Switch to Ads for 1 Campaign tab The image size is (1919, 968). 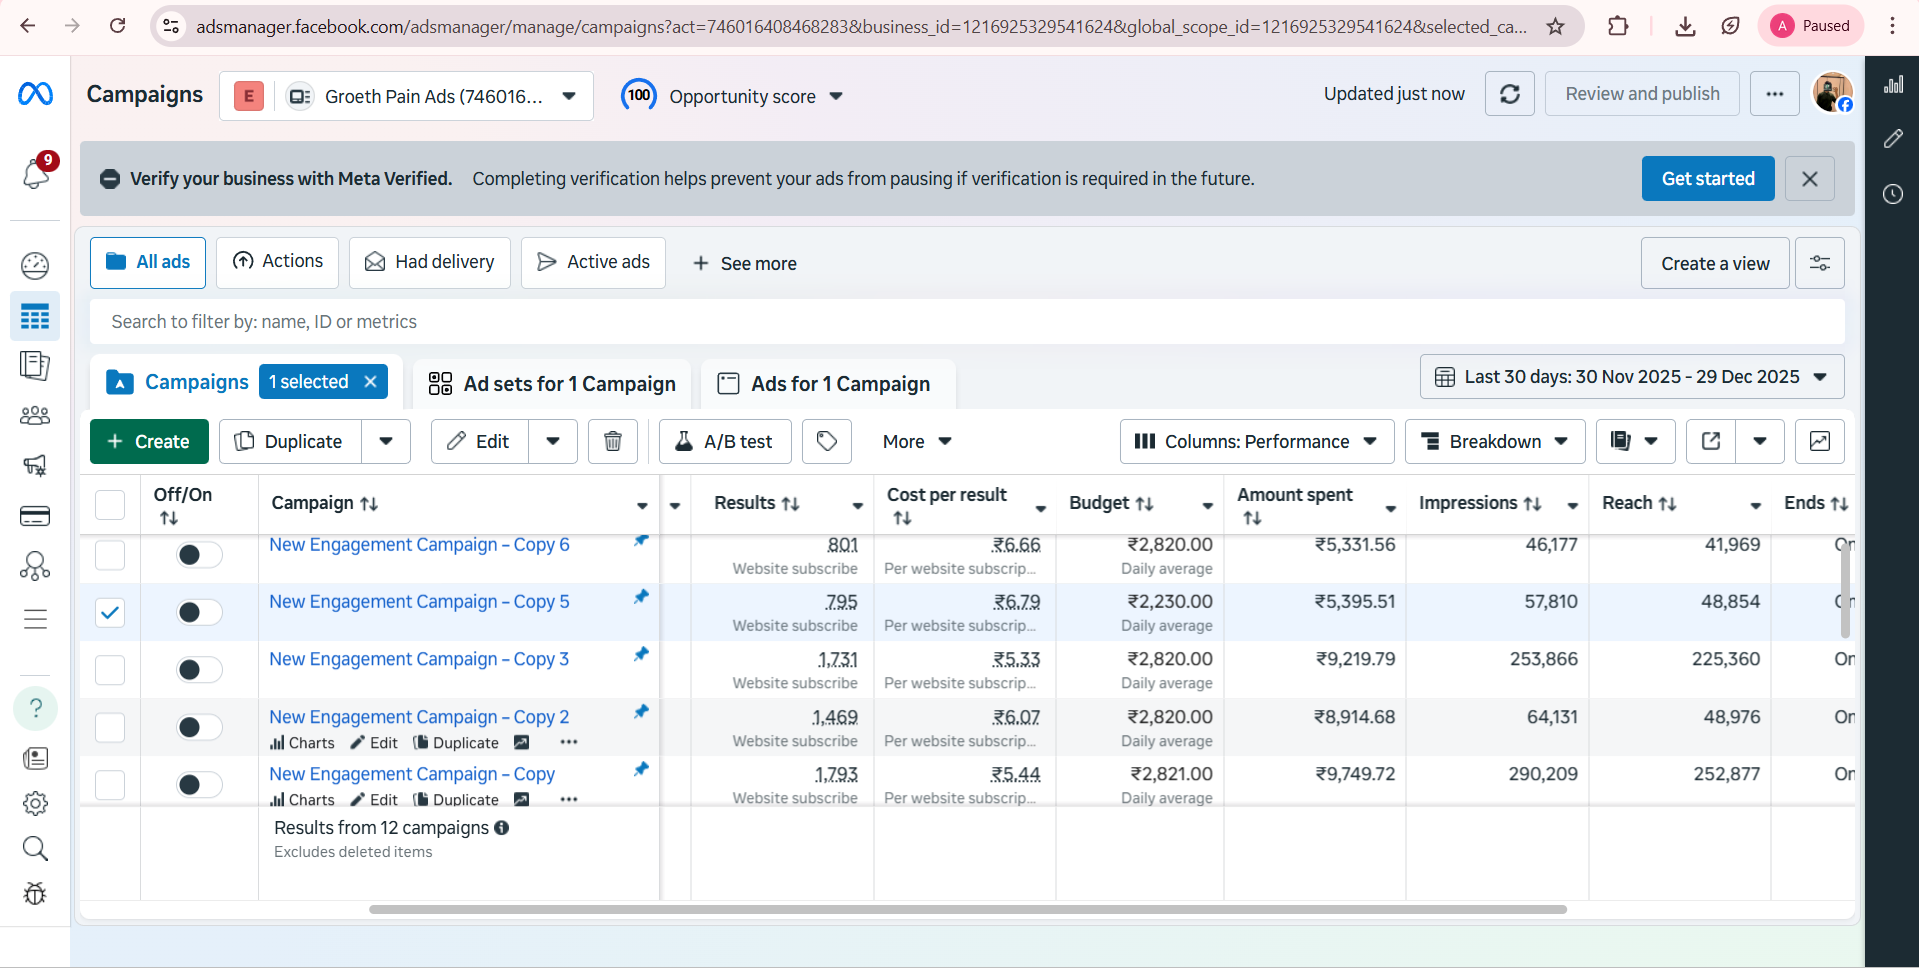click(x=828, y=384)
